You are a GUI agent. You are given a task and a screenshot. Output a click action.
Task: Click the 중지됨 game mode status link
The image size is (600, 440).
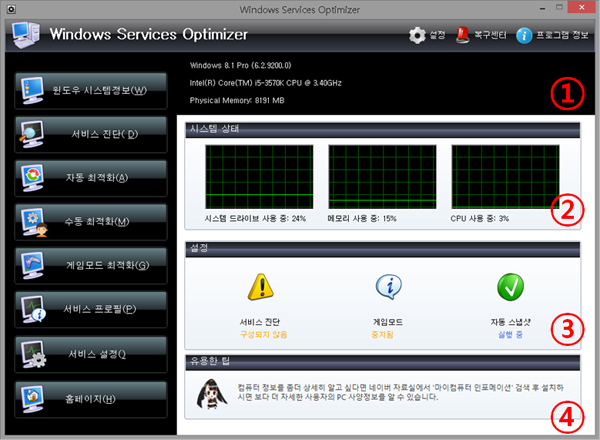(382, 335)
